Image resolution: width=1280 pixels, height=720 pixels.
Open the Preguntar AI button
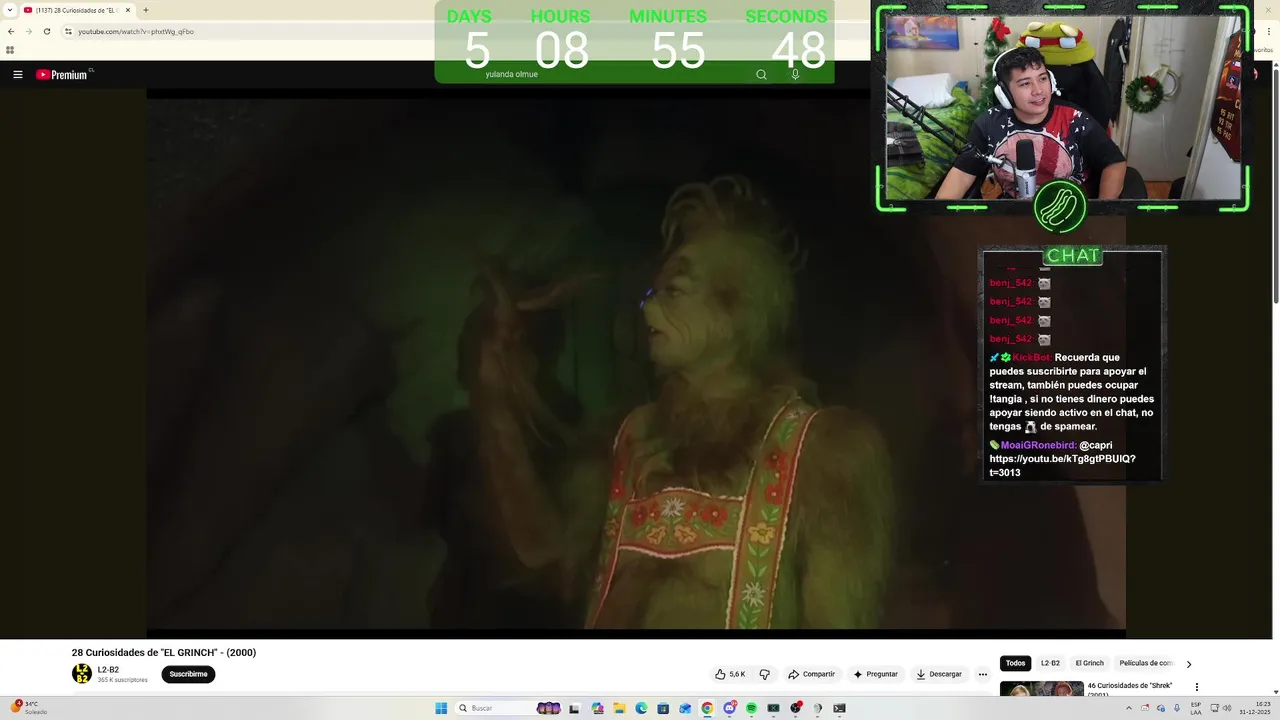(875, 674)
